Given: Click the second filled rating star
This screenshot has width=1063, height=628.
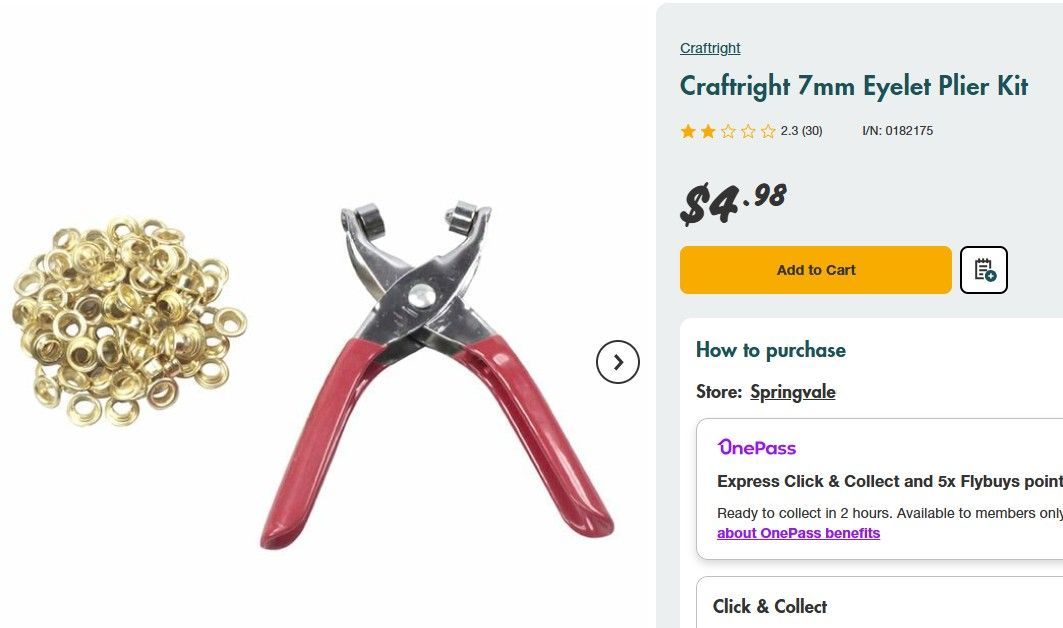Looking at the screenshot, I should tap(708, 131).
